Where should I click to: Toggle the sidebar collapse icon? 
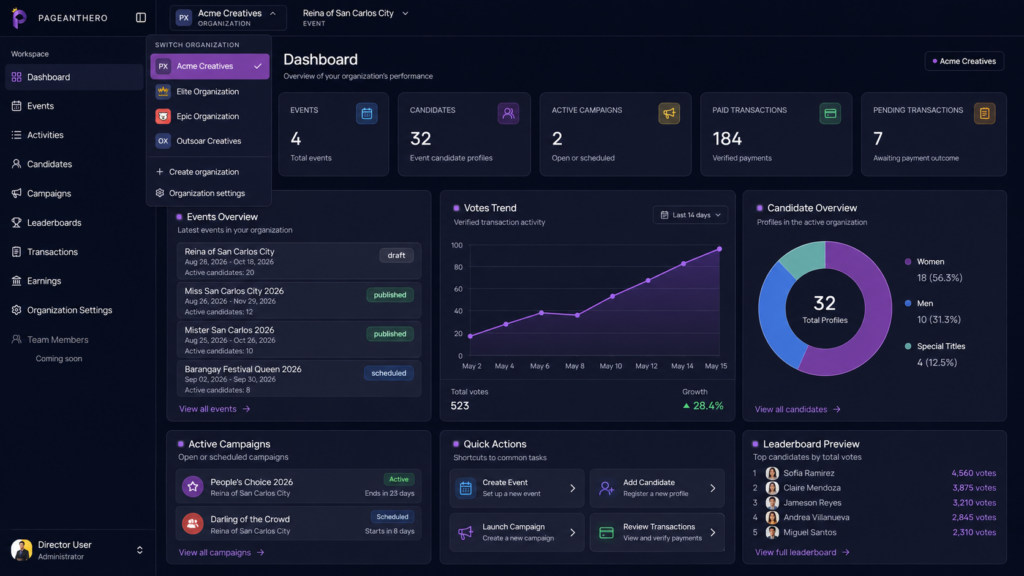[x=140, y=18]
